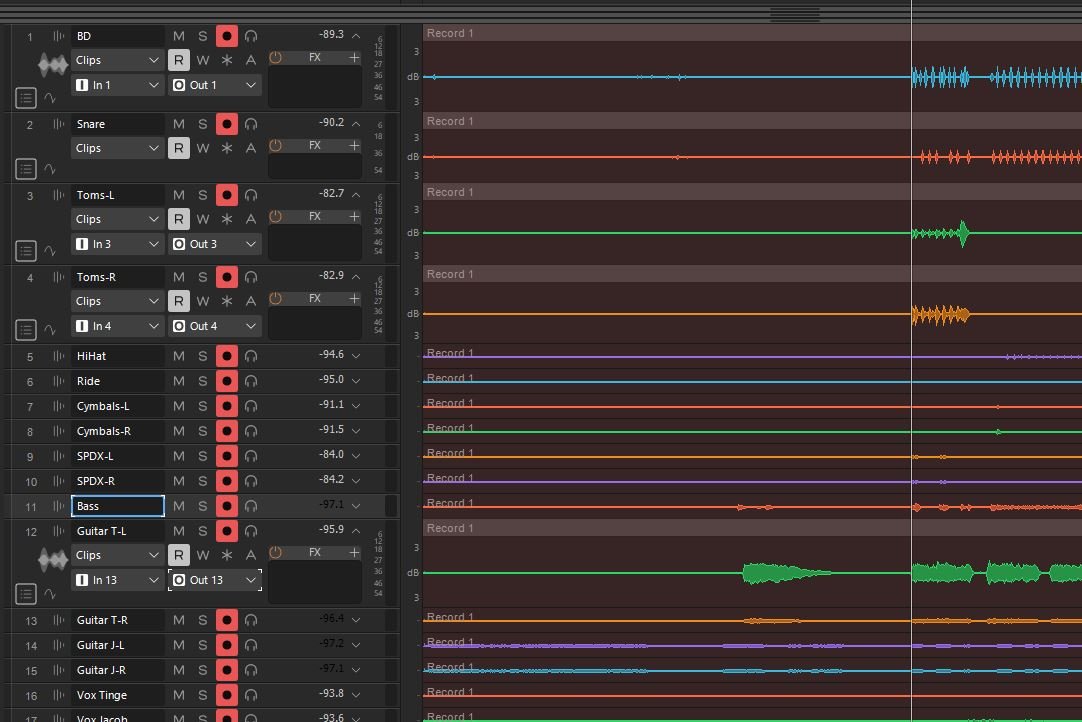The width and height of the screenshot is (1082, 722).
Task: Bypass the Guitar T-L FX bin
Action: point(276,553)
